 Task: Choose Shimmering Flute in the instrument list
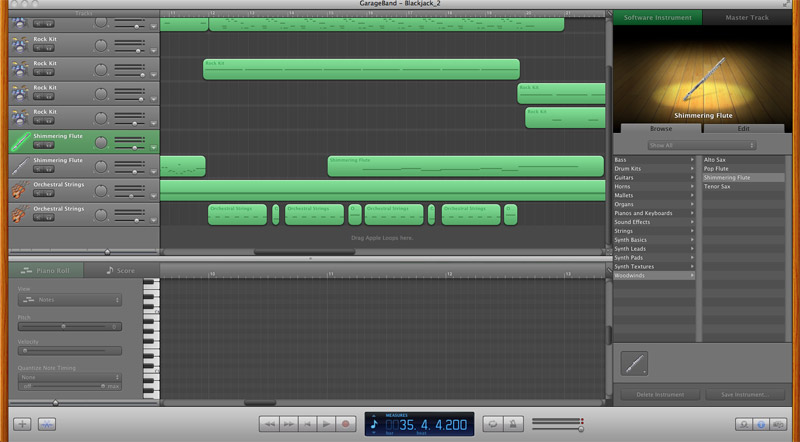[x=743, y=178]
